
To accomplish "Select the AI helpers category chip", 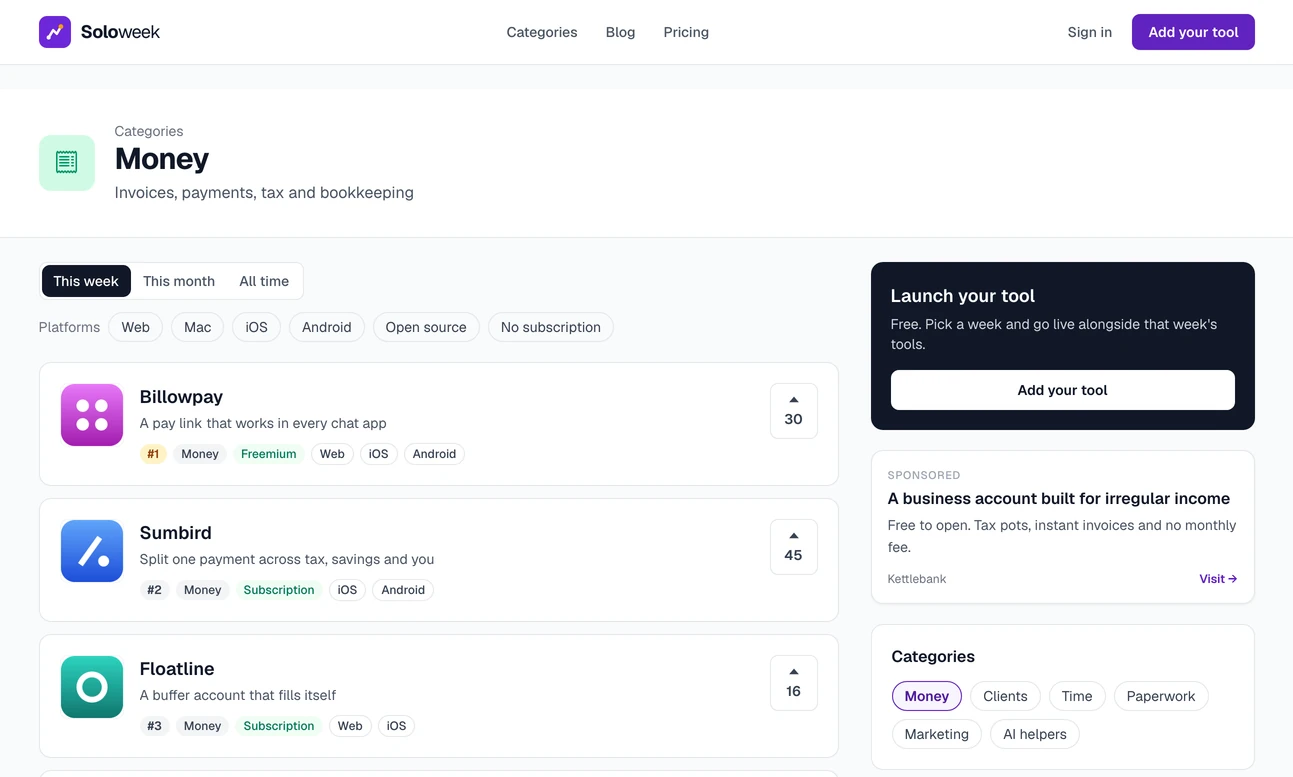I will tap(1035, 734).
